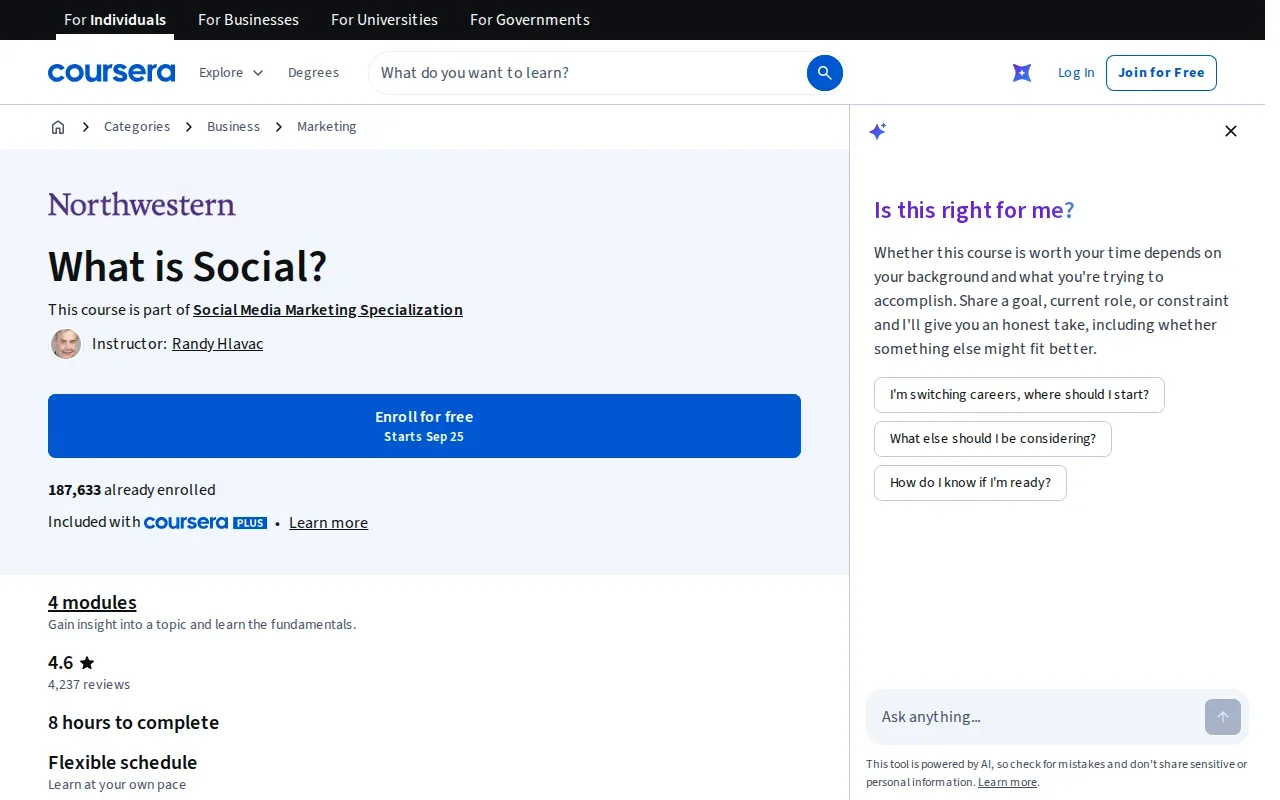This screenshot has width=1280, height=800.
Task: Select 'I'm switching careers, where should I start?'
Action: click(1019, 395)
